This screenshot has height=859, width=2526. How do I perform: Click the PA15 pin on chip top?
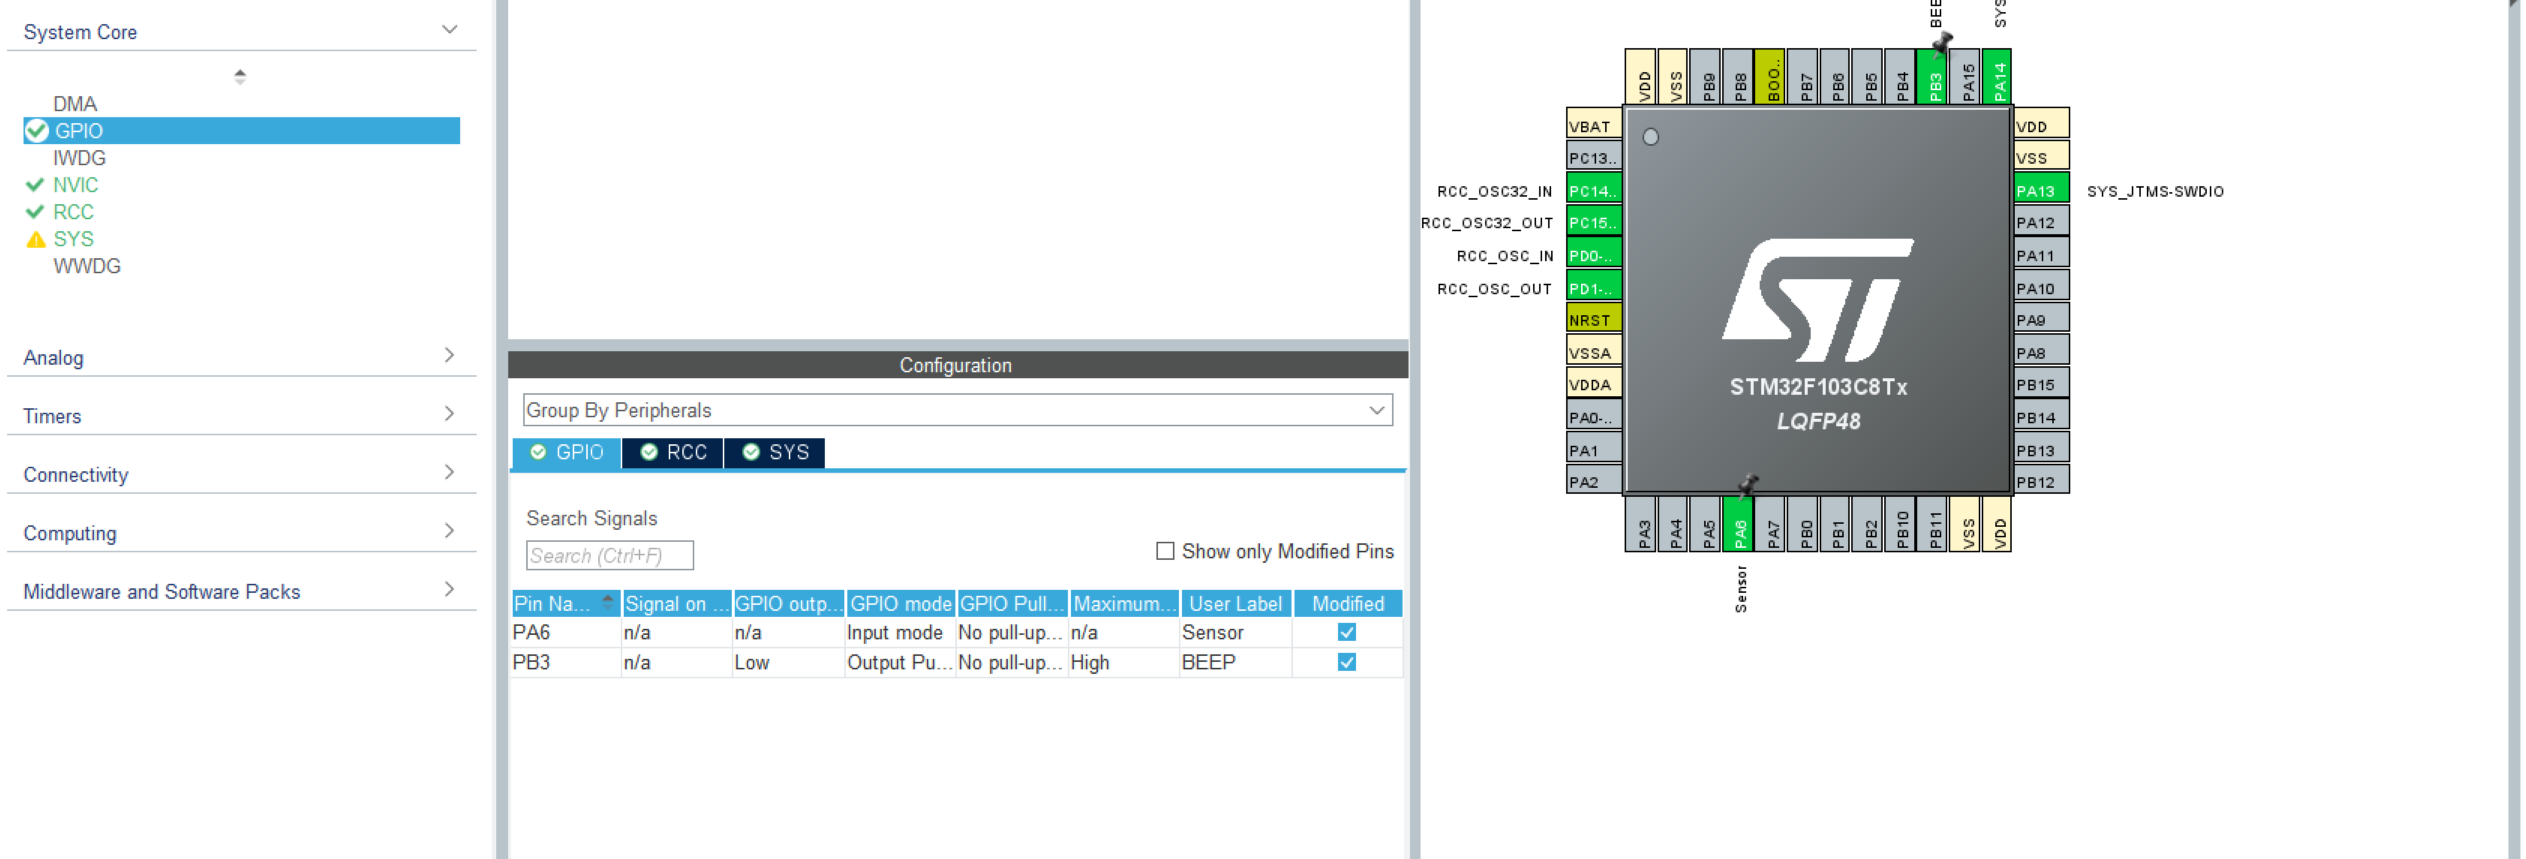(1966, 77)
